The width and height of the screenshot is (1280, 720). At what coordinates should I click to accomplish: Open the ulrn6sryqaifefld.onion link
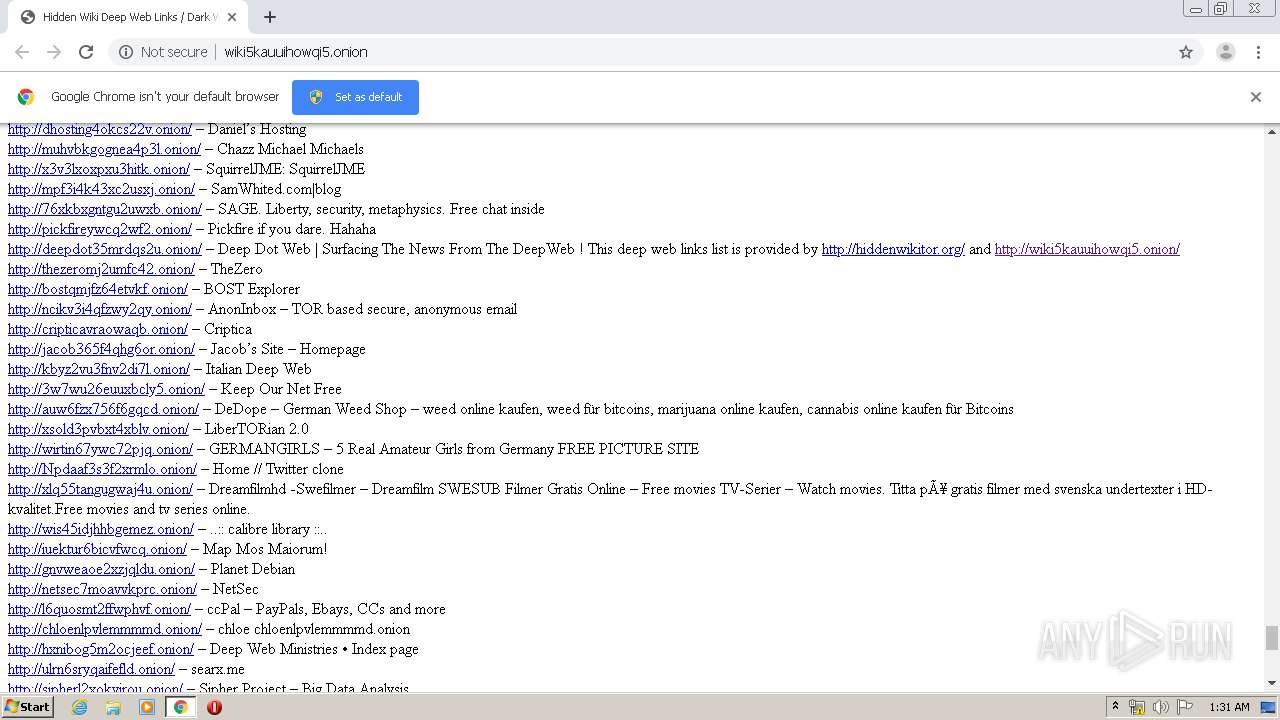91,669
